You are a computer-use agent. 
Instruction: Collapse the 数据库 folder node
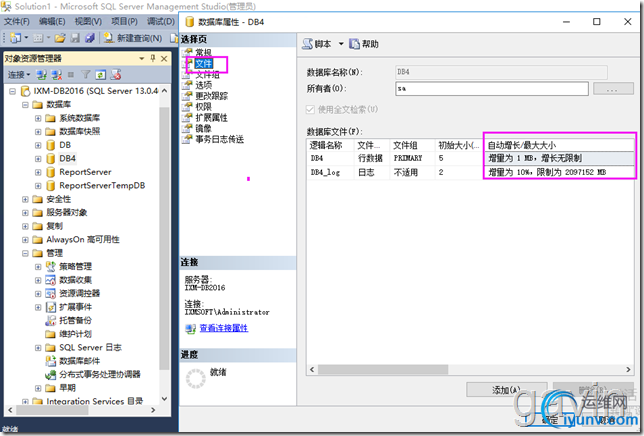point(25,105)
